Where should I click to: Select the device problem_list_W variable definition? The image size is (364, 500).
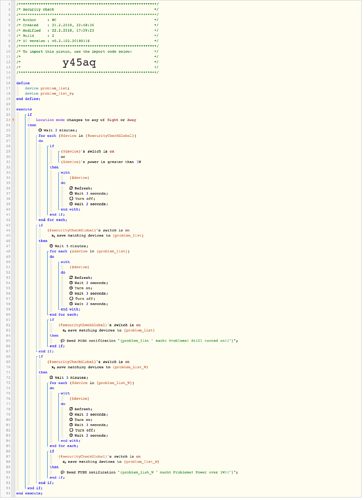pos(49,94)
